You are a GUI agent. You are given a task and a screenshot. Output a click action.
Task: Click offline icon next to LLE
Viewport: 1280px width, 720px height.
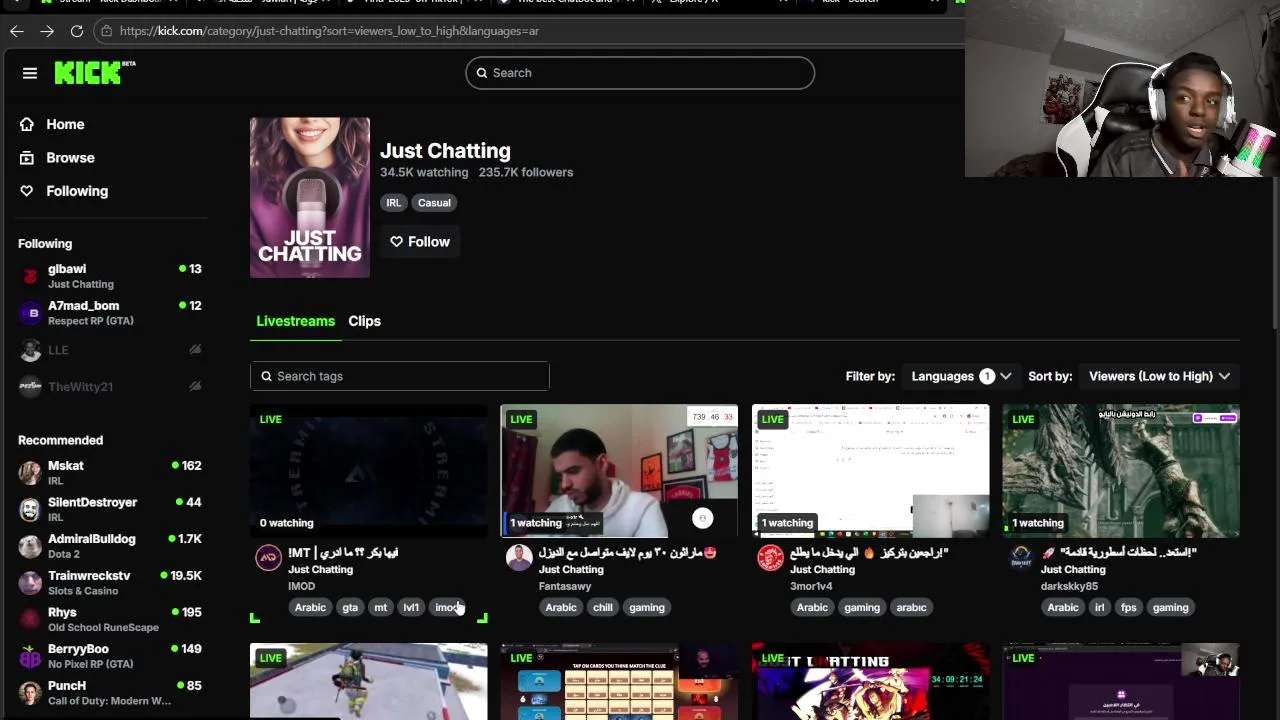(195, 349)
